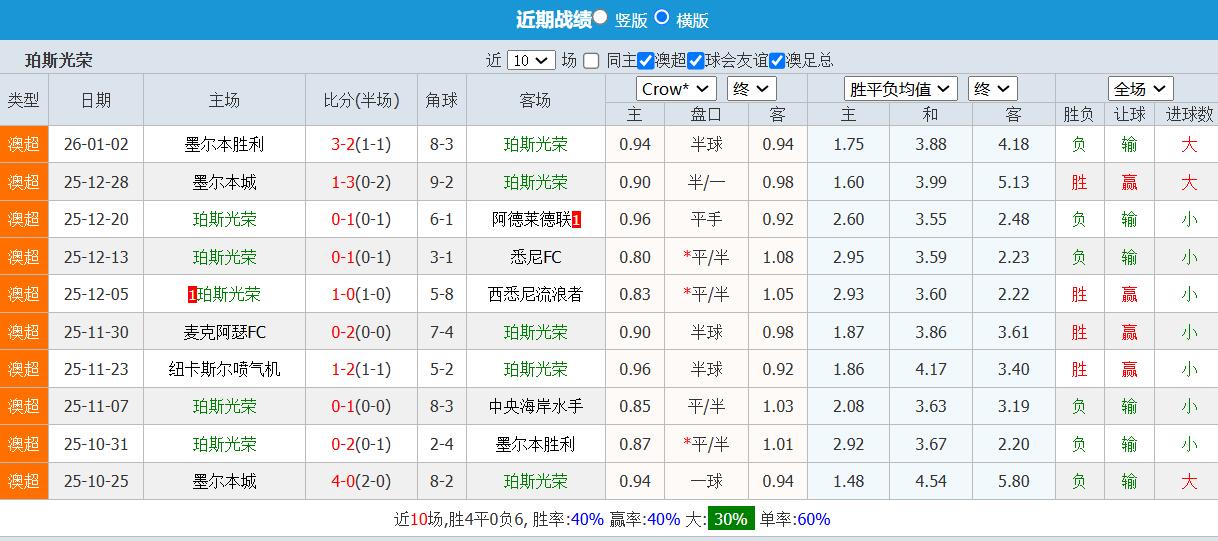The width and height of the screenshot is (1218, 541).
Task: Click the 盘口 column header
Action: click(706, 115)
